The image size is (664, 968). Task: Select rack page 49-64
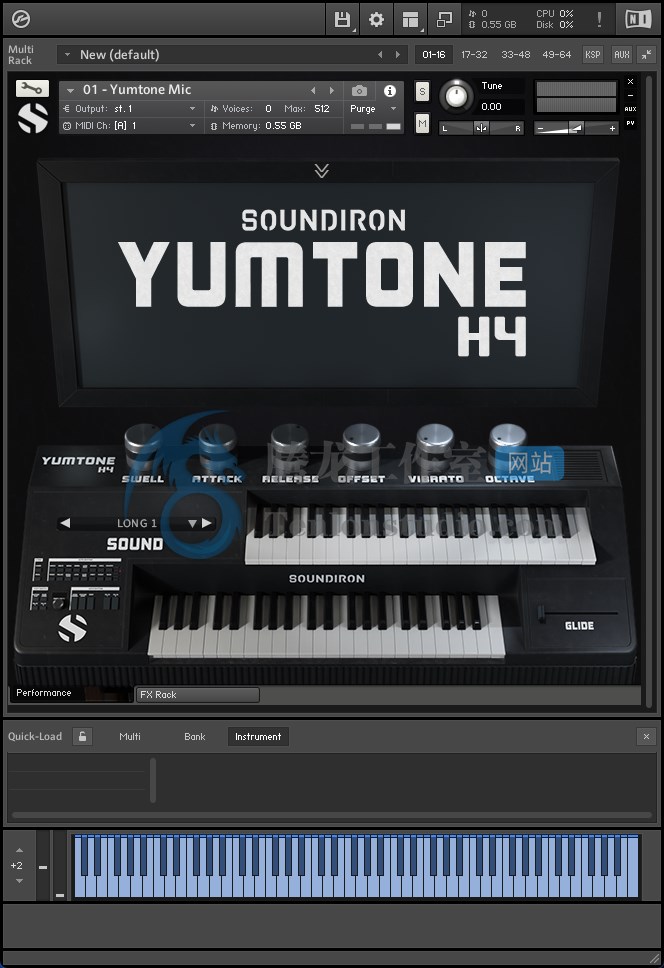point(556,54)
